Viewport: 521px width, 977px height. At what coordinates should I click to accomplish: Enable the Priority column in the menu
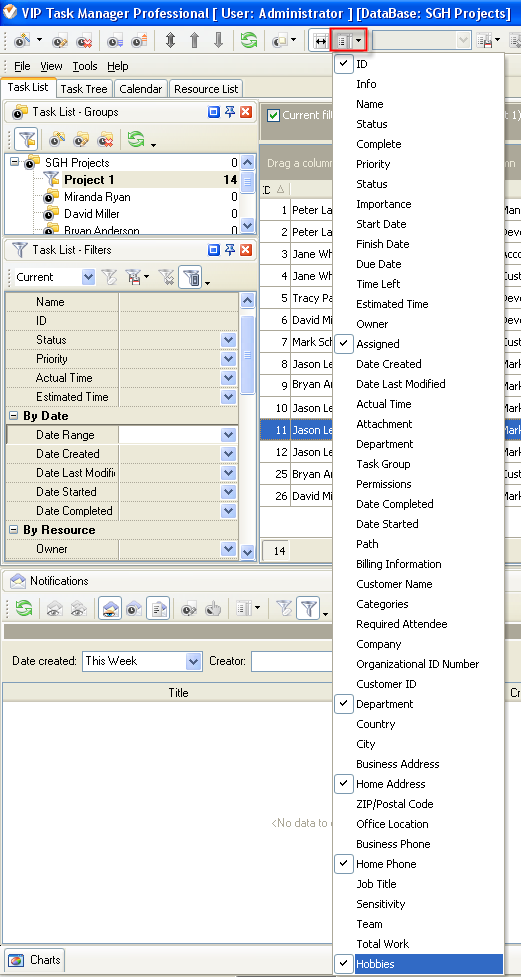[418, 164]
